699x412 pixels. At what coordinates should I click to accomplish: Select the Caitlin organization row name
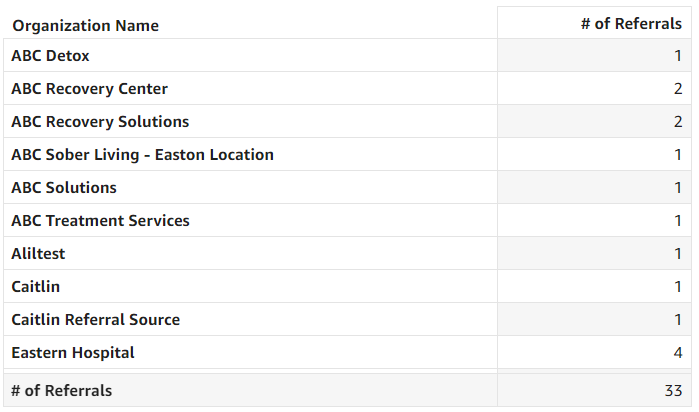(36, 287)
